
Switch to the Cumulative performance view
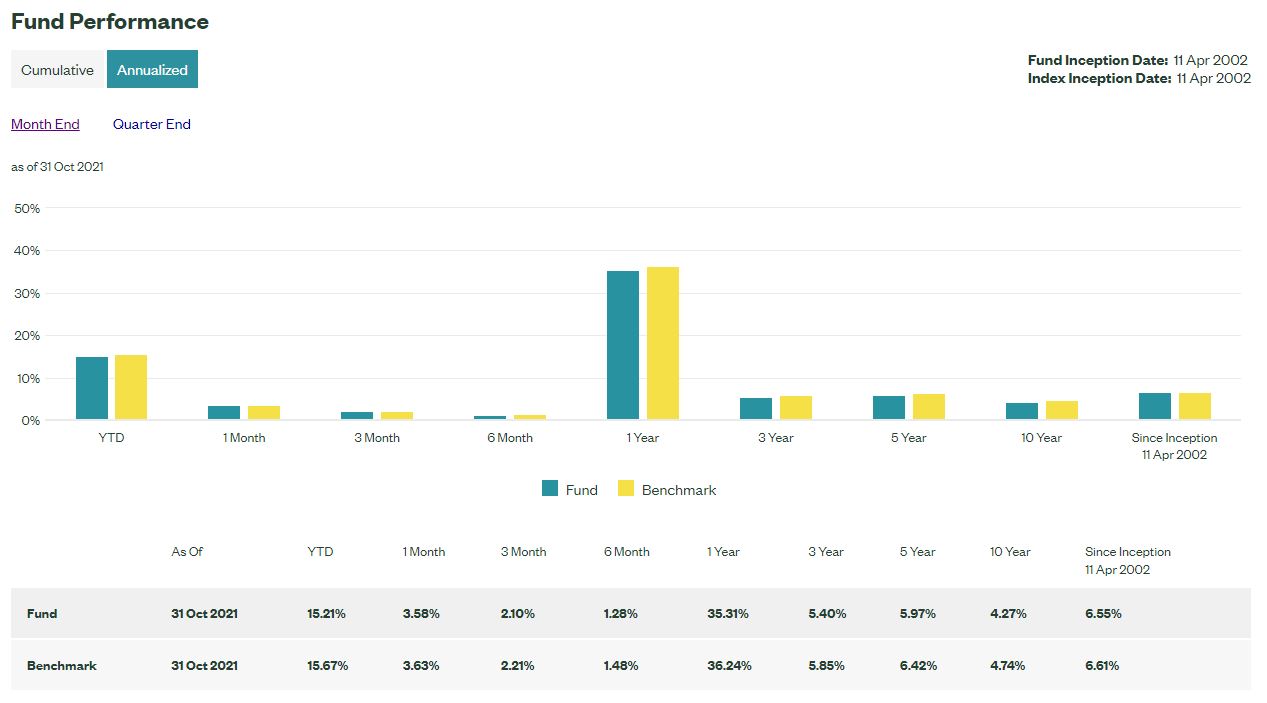57,69
